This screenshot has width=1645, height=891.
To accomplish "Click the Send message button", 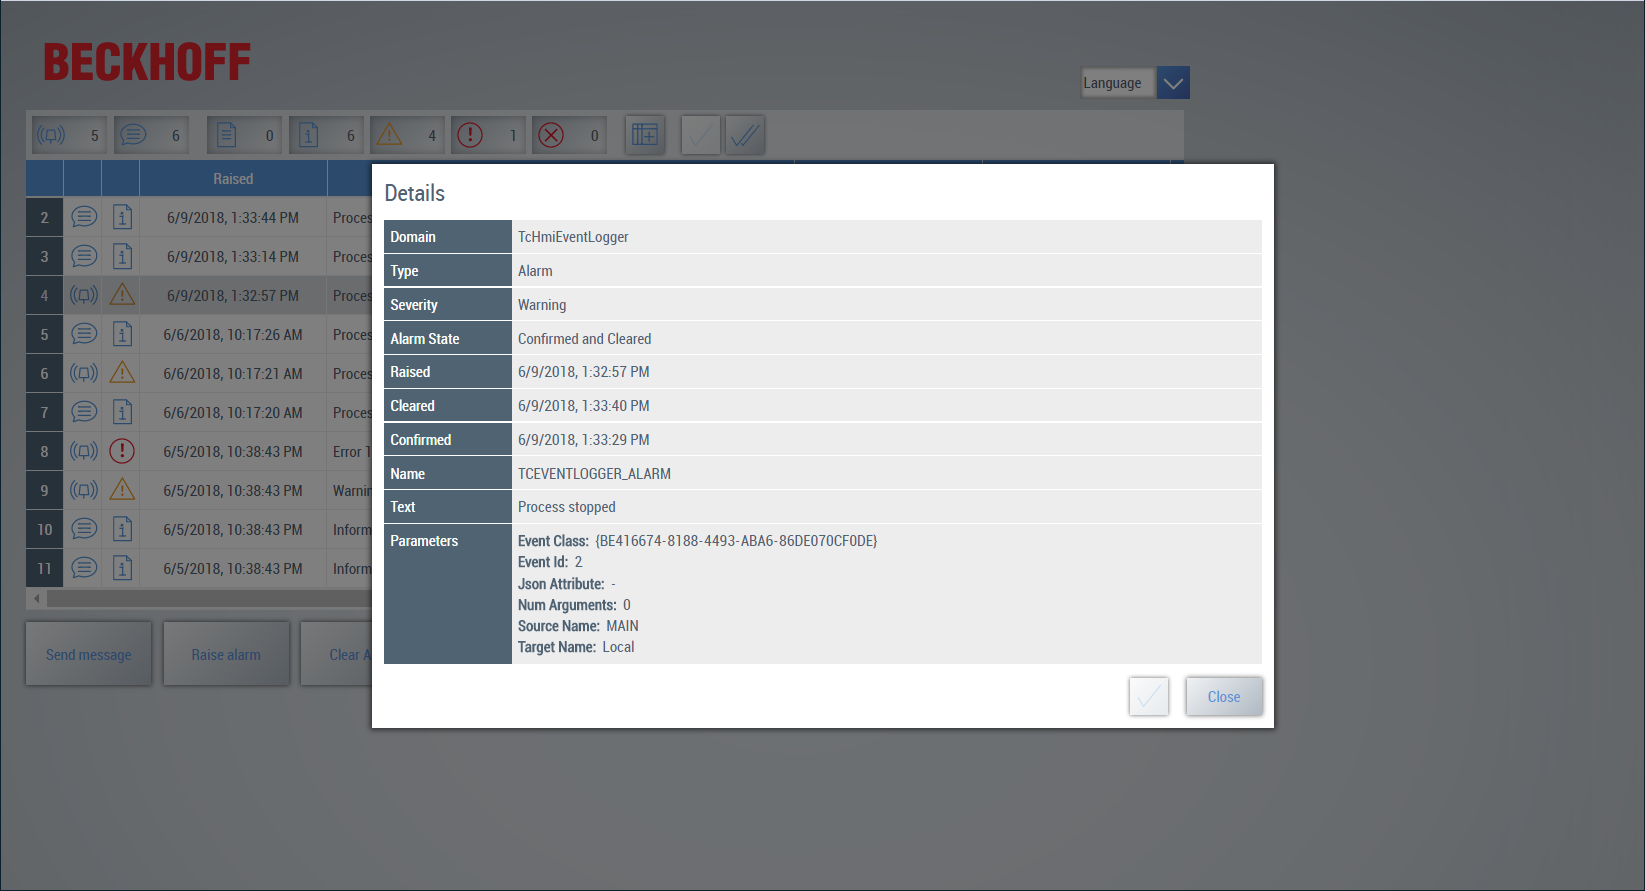I will (89, 654).
